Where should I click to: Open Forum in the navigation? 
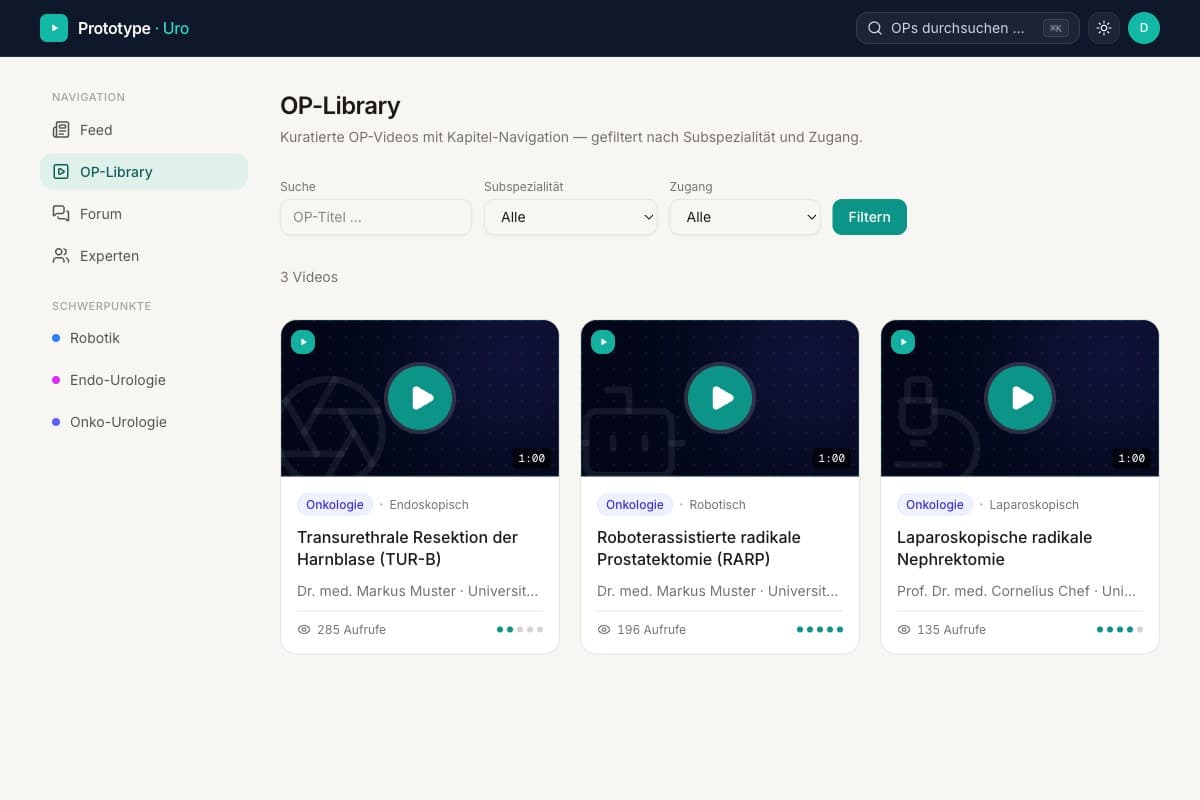coord(144,214)
